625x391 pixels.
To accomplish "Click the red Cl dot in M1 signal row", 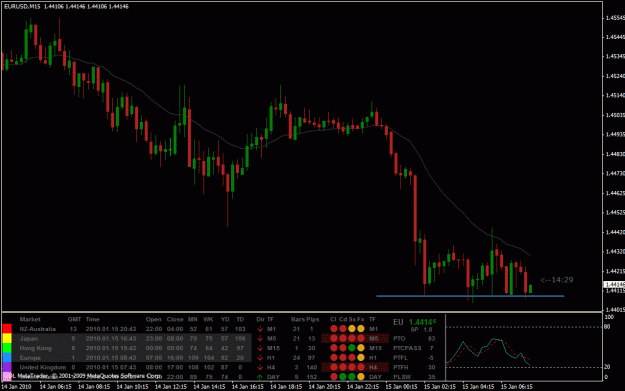I will pyautogui.click(x=334, y=329).
